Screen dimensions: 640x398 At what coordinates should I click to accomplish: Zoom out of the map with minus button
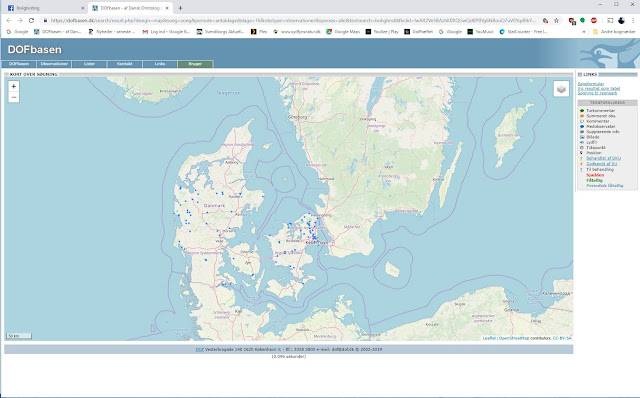pyautogui.click(x=13, y=97)
